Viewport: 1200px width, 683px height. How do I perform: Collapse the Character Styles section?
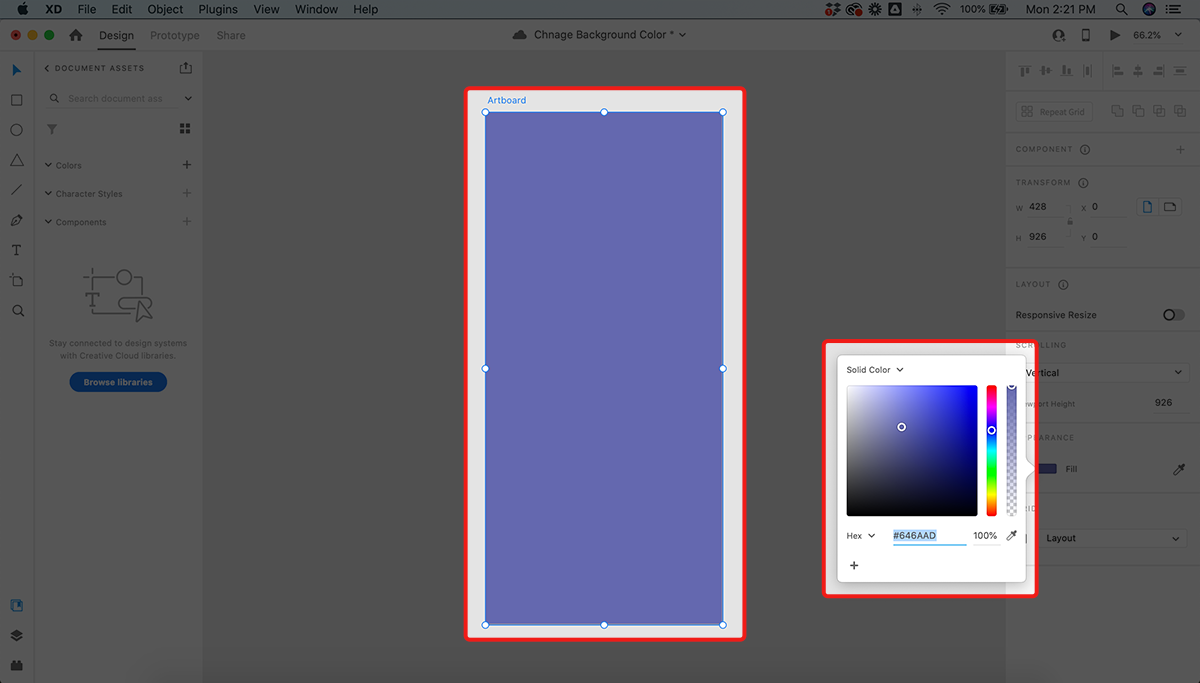tap(48, 194)
